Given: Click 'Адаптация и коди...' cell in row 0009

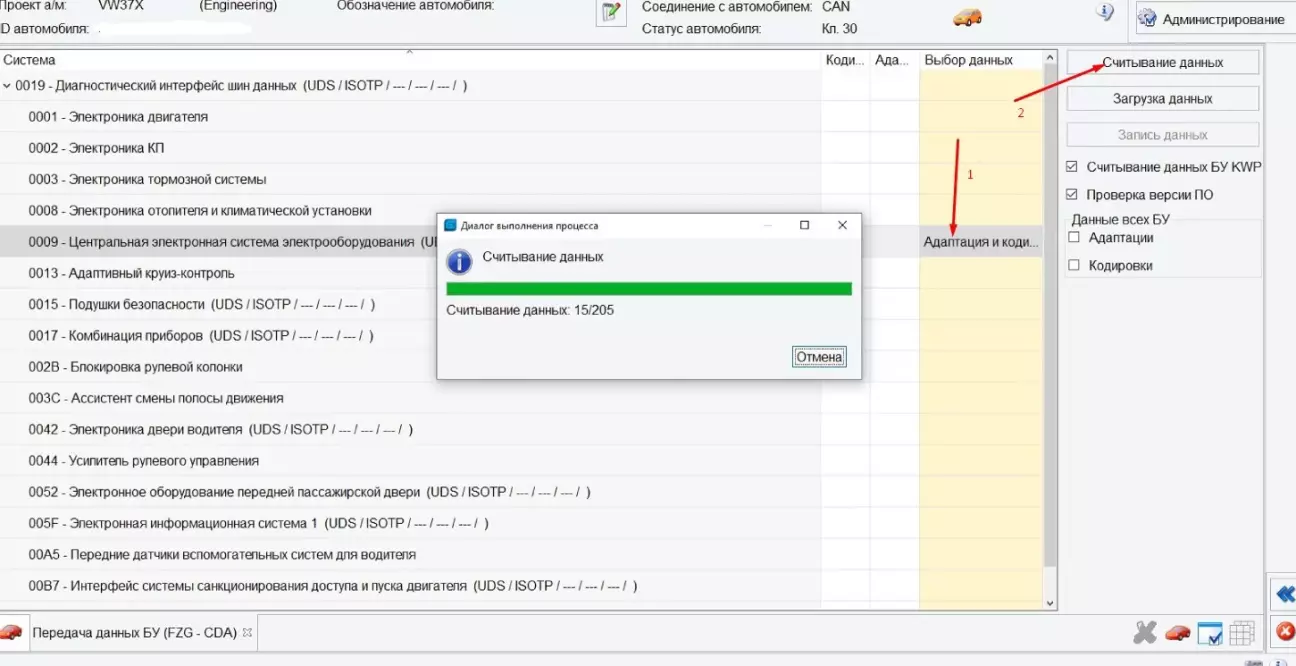Looking at the screenshot, I should pos(981,242).
